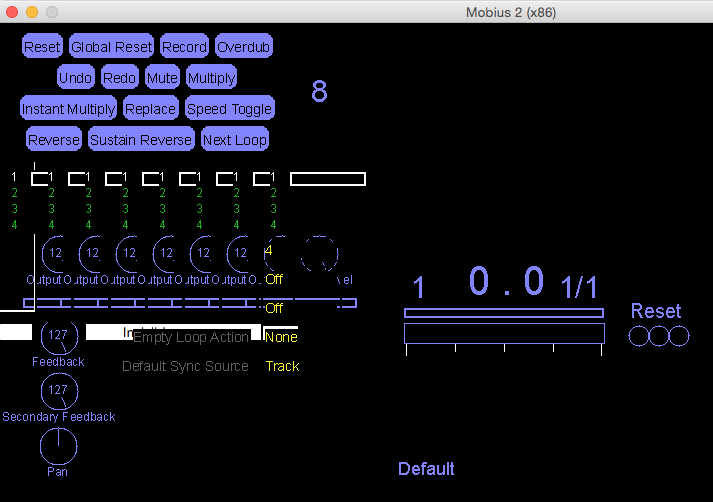Click the Reset mode status text
Screen dimensions: 713x502
(656, 311)
